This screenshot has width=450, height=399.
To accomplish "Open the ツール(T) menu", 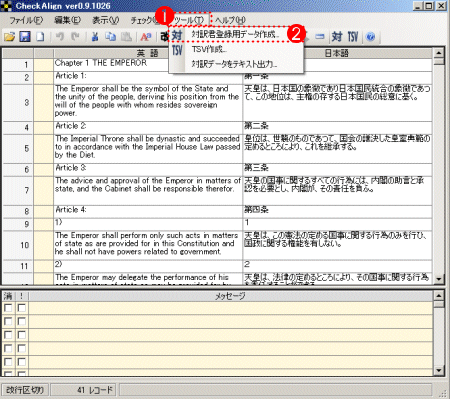I will tap(189, 20).
